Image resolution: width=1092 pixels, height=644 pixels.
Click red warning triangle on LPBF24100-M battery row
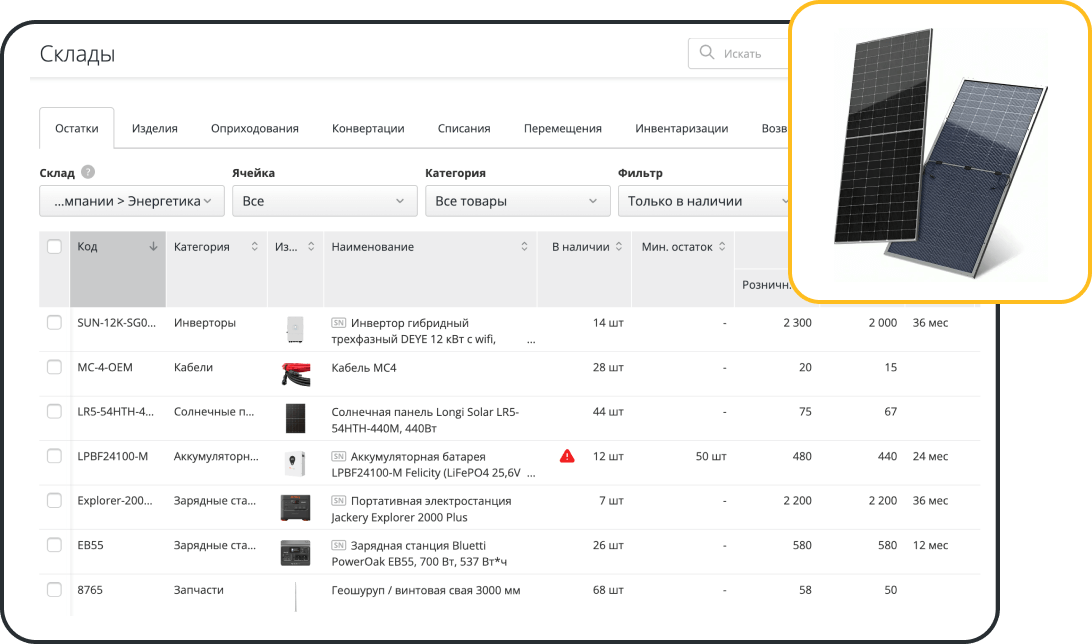click(x=567, y=456)
